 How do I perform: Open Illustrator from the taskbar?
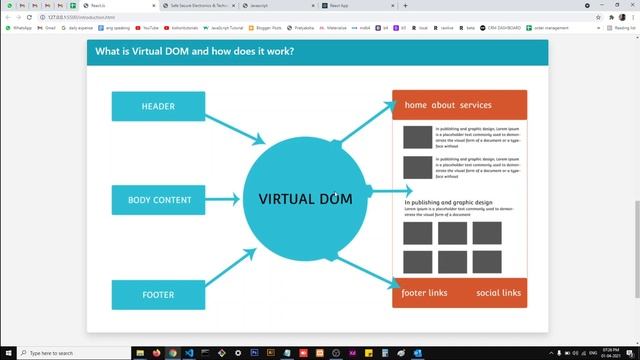click(271, 353)
